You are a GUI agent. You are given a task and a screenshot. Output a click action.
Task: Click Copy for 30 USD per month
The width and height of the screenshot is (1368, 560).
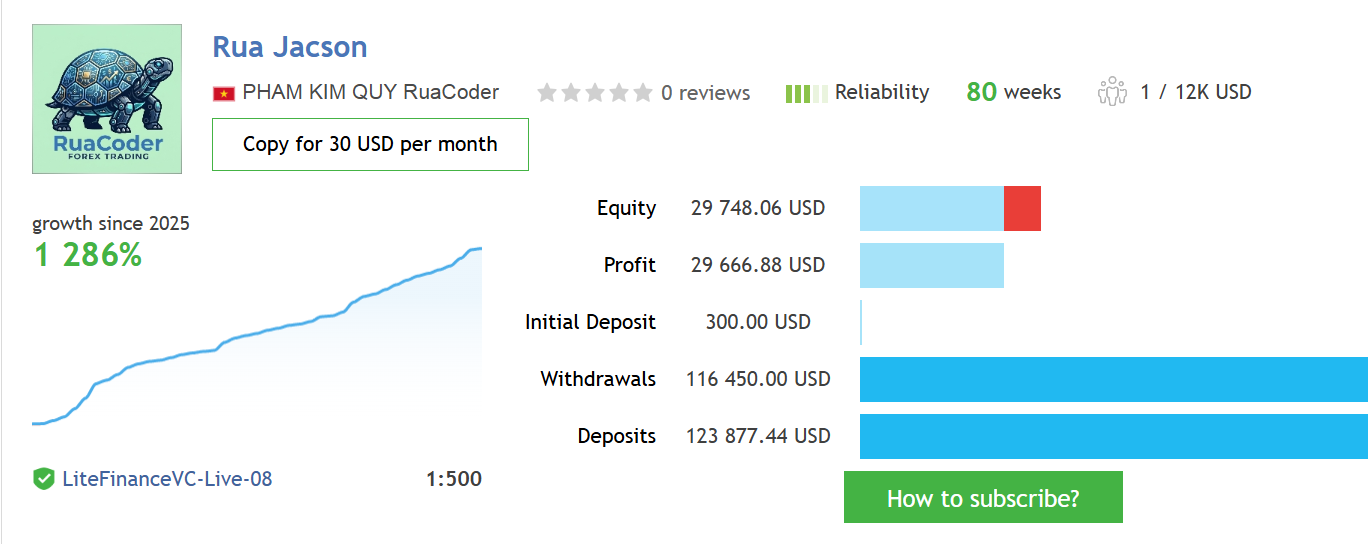tap(370, 144)
